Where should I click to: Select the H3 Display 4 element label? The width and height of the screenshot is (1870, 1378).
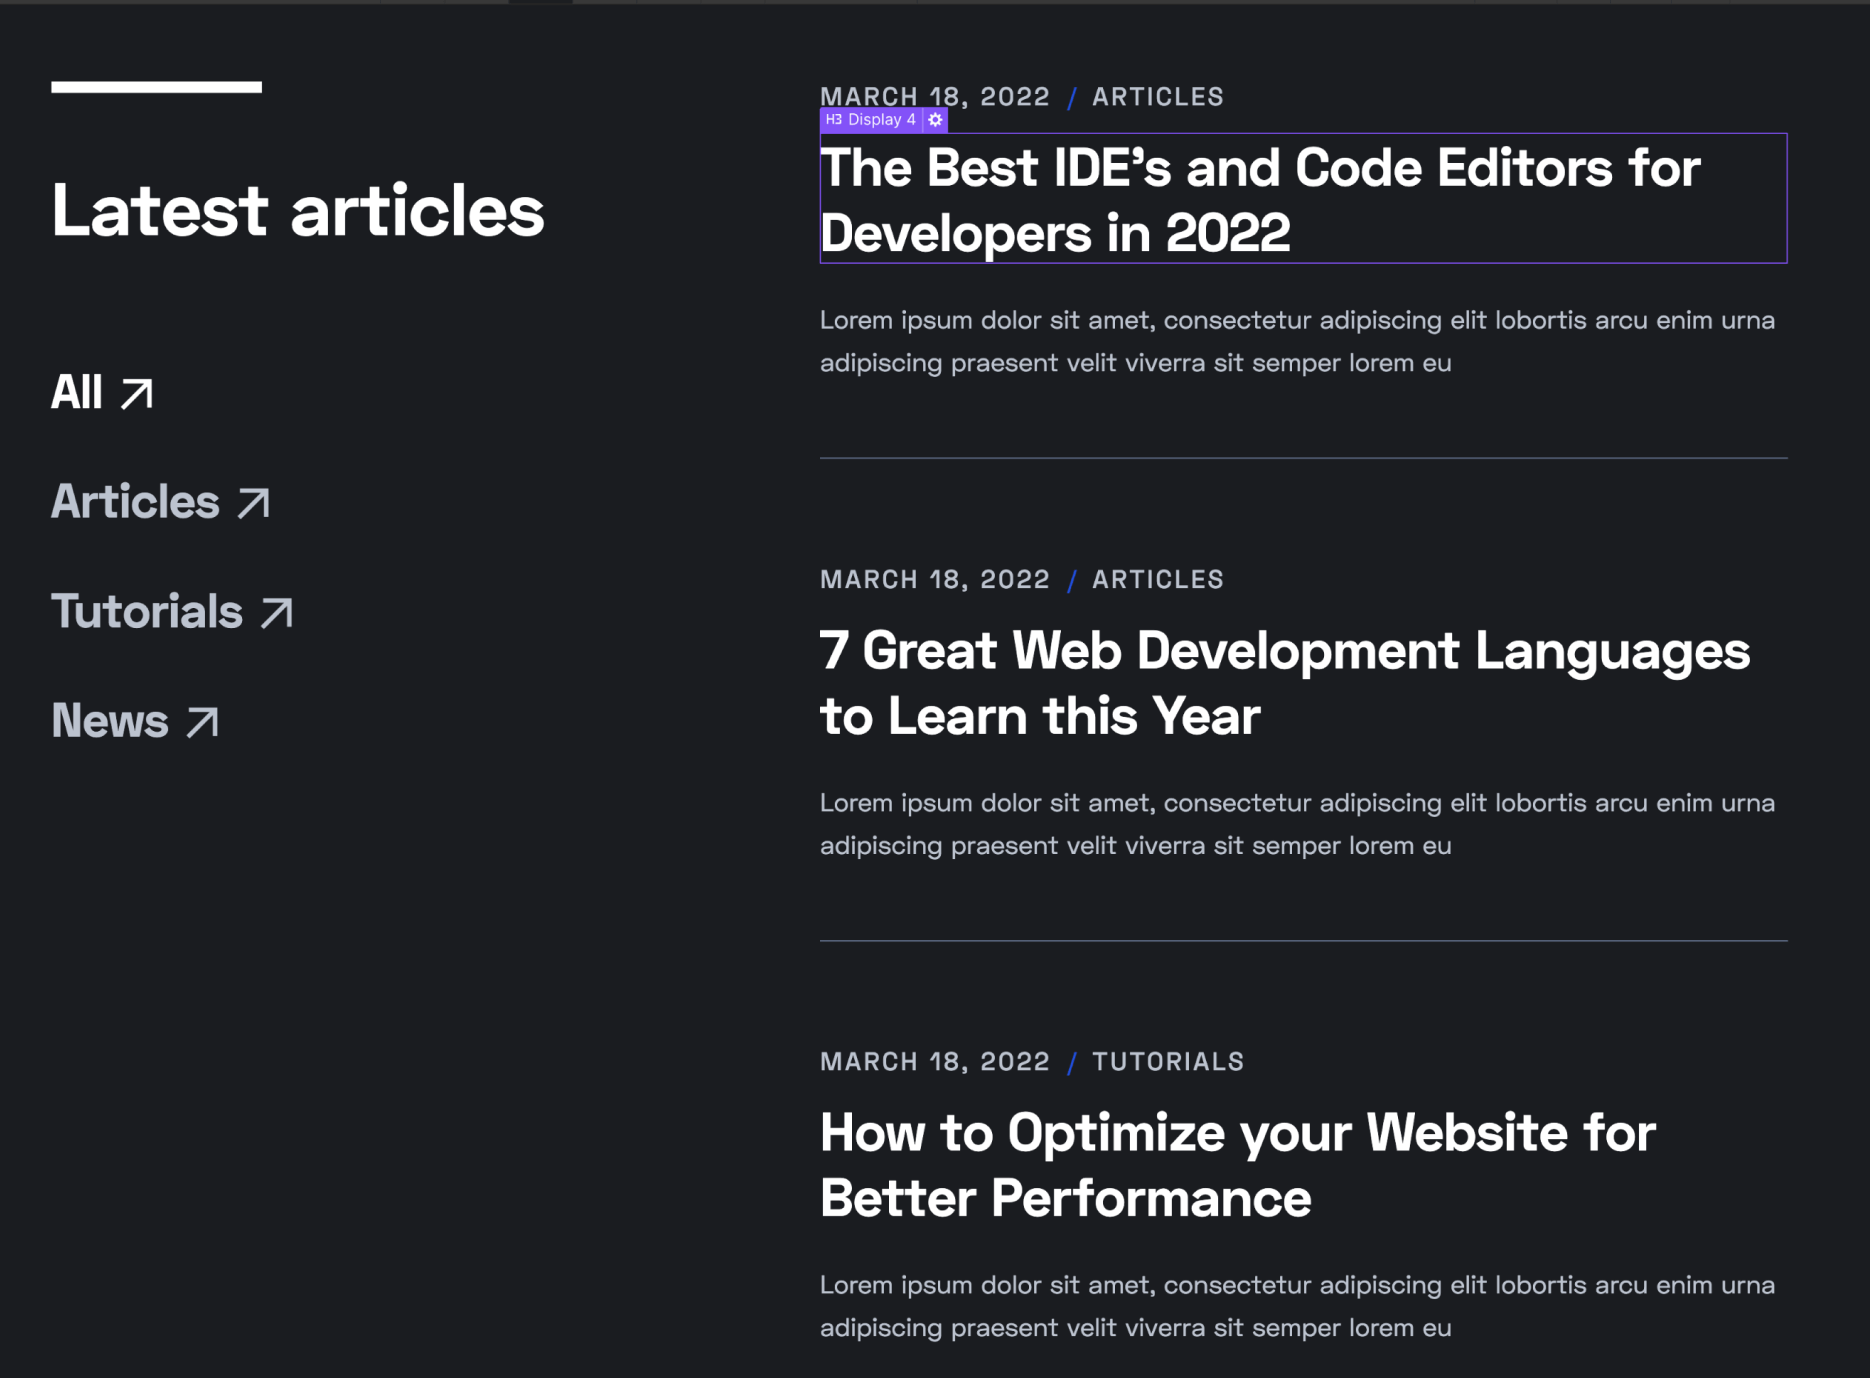pos(869,119)
